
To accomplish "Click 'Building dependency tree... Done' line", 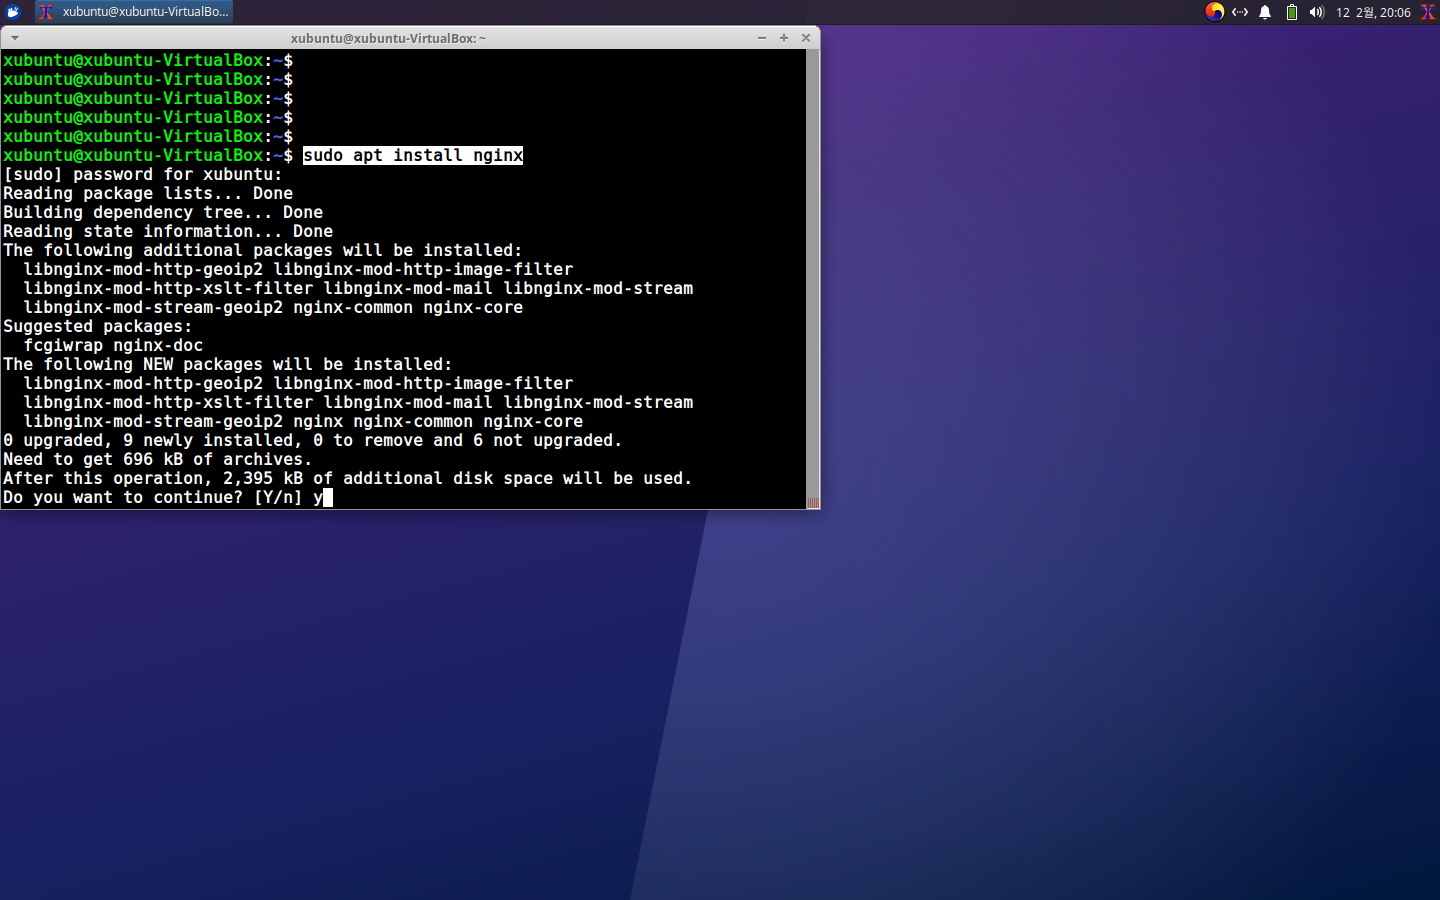I will [x=163, y=212].
